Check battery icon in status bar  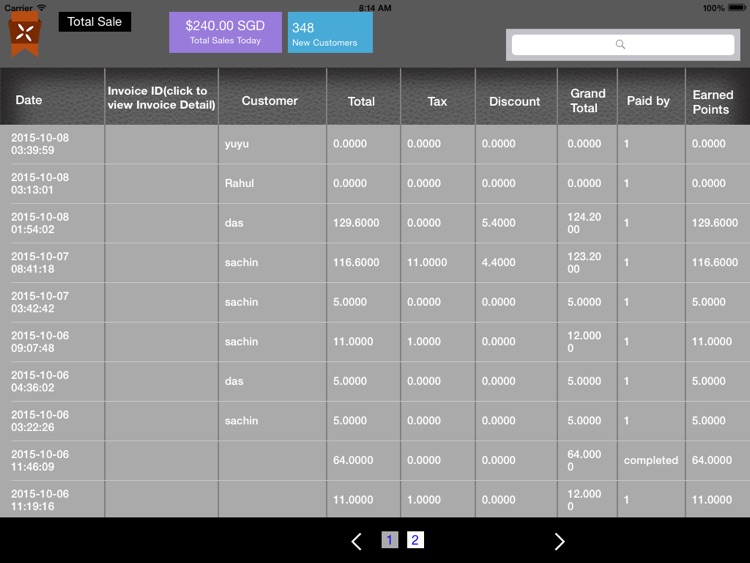(736, 8)
